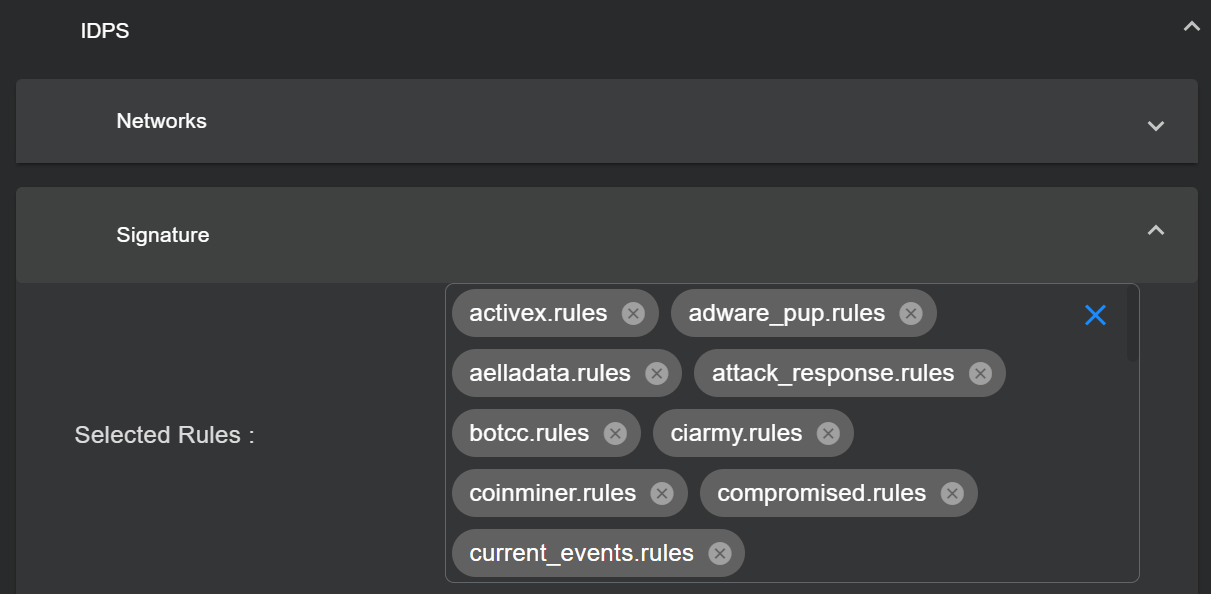Remove the attack_response.rules tag
This screenshot has height=594, width=1211.
pyautogui.click(x=980, y=374)
